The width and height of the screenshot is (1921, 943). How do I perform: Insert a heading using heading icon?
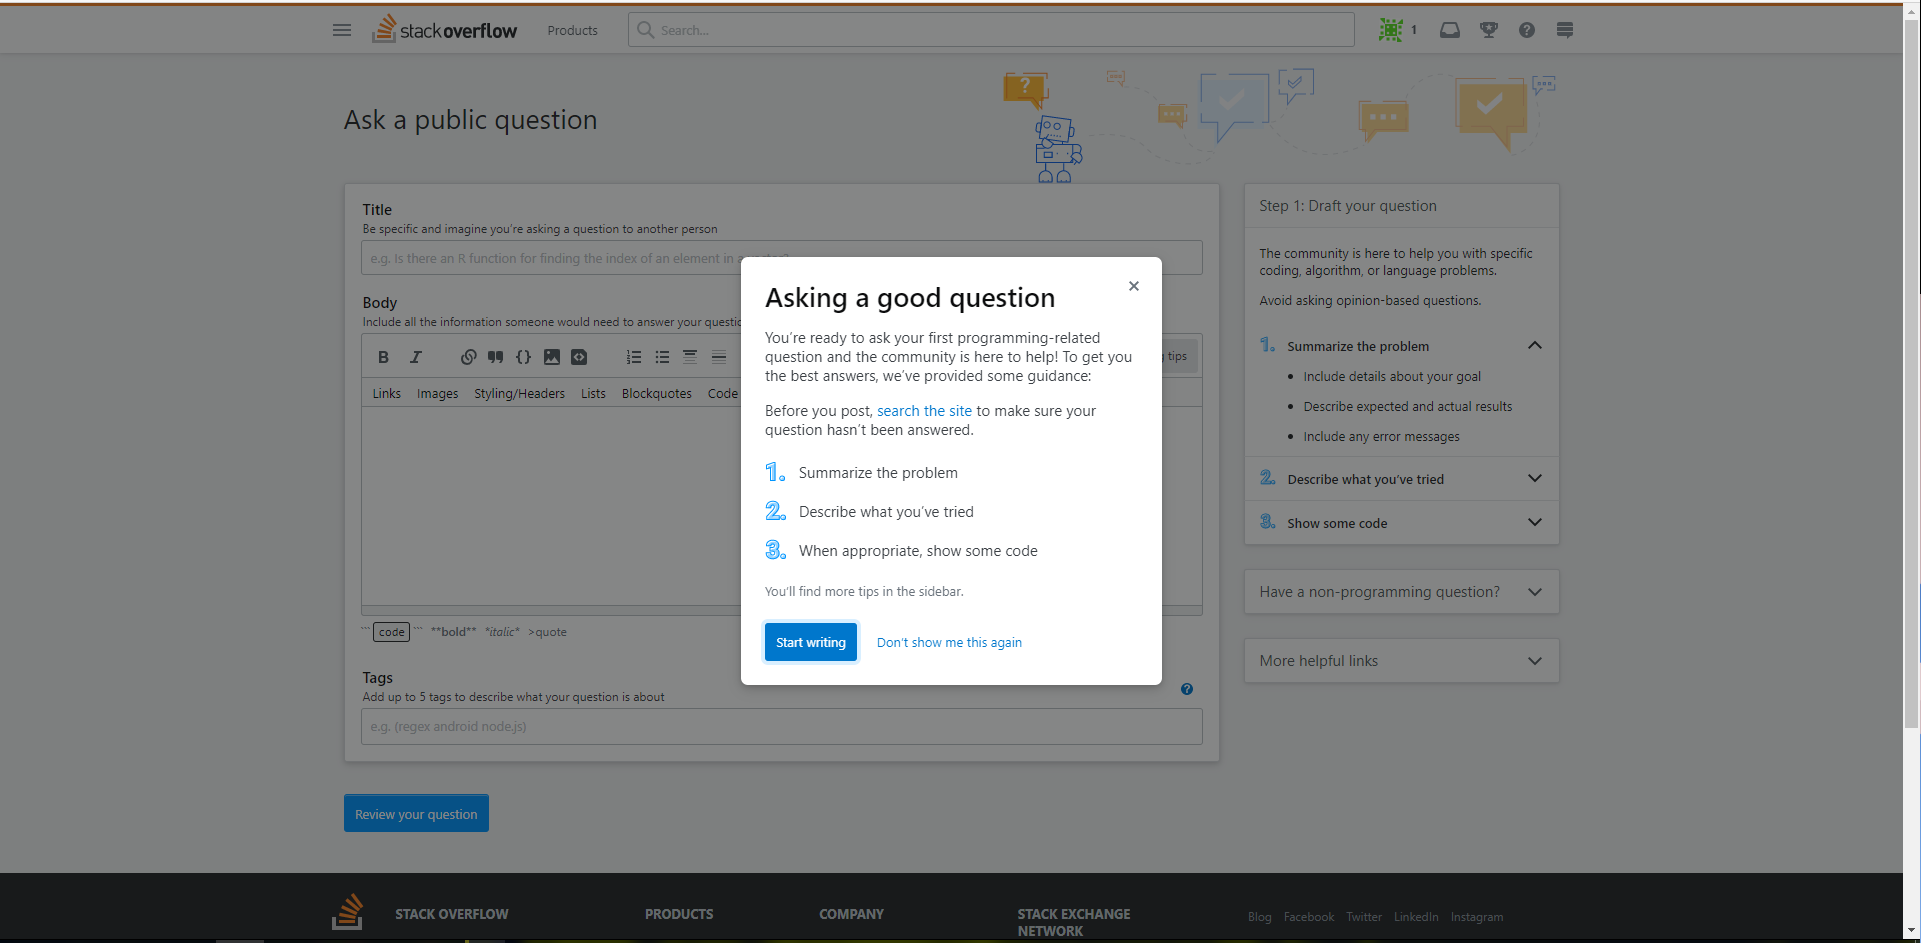pos(690,357)
